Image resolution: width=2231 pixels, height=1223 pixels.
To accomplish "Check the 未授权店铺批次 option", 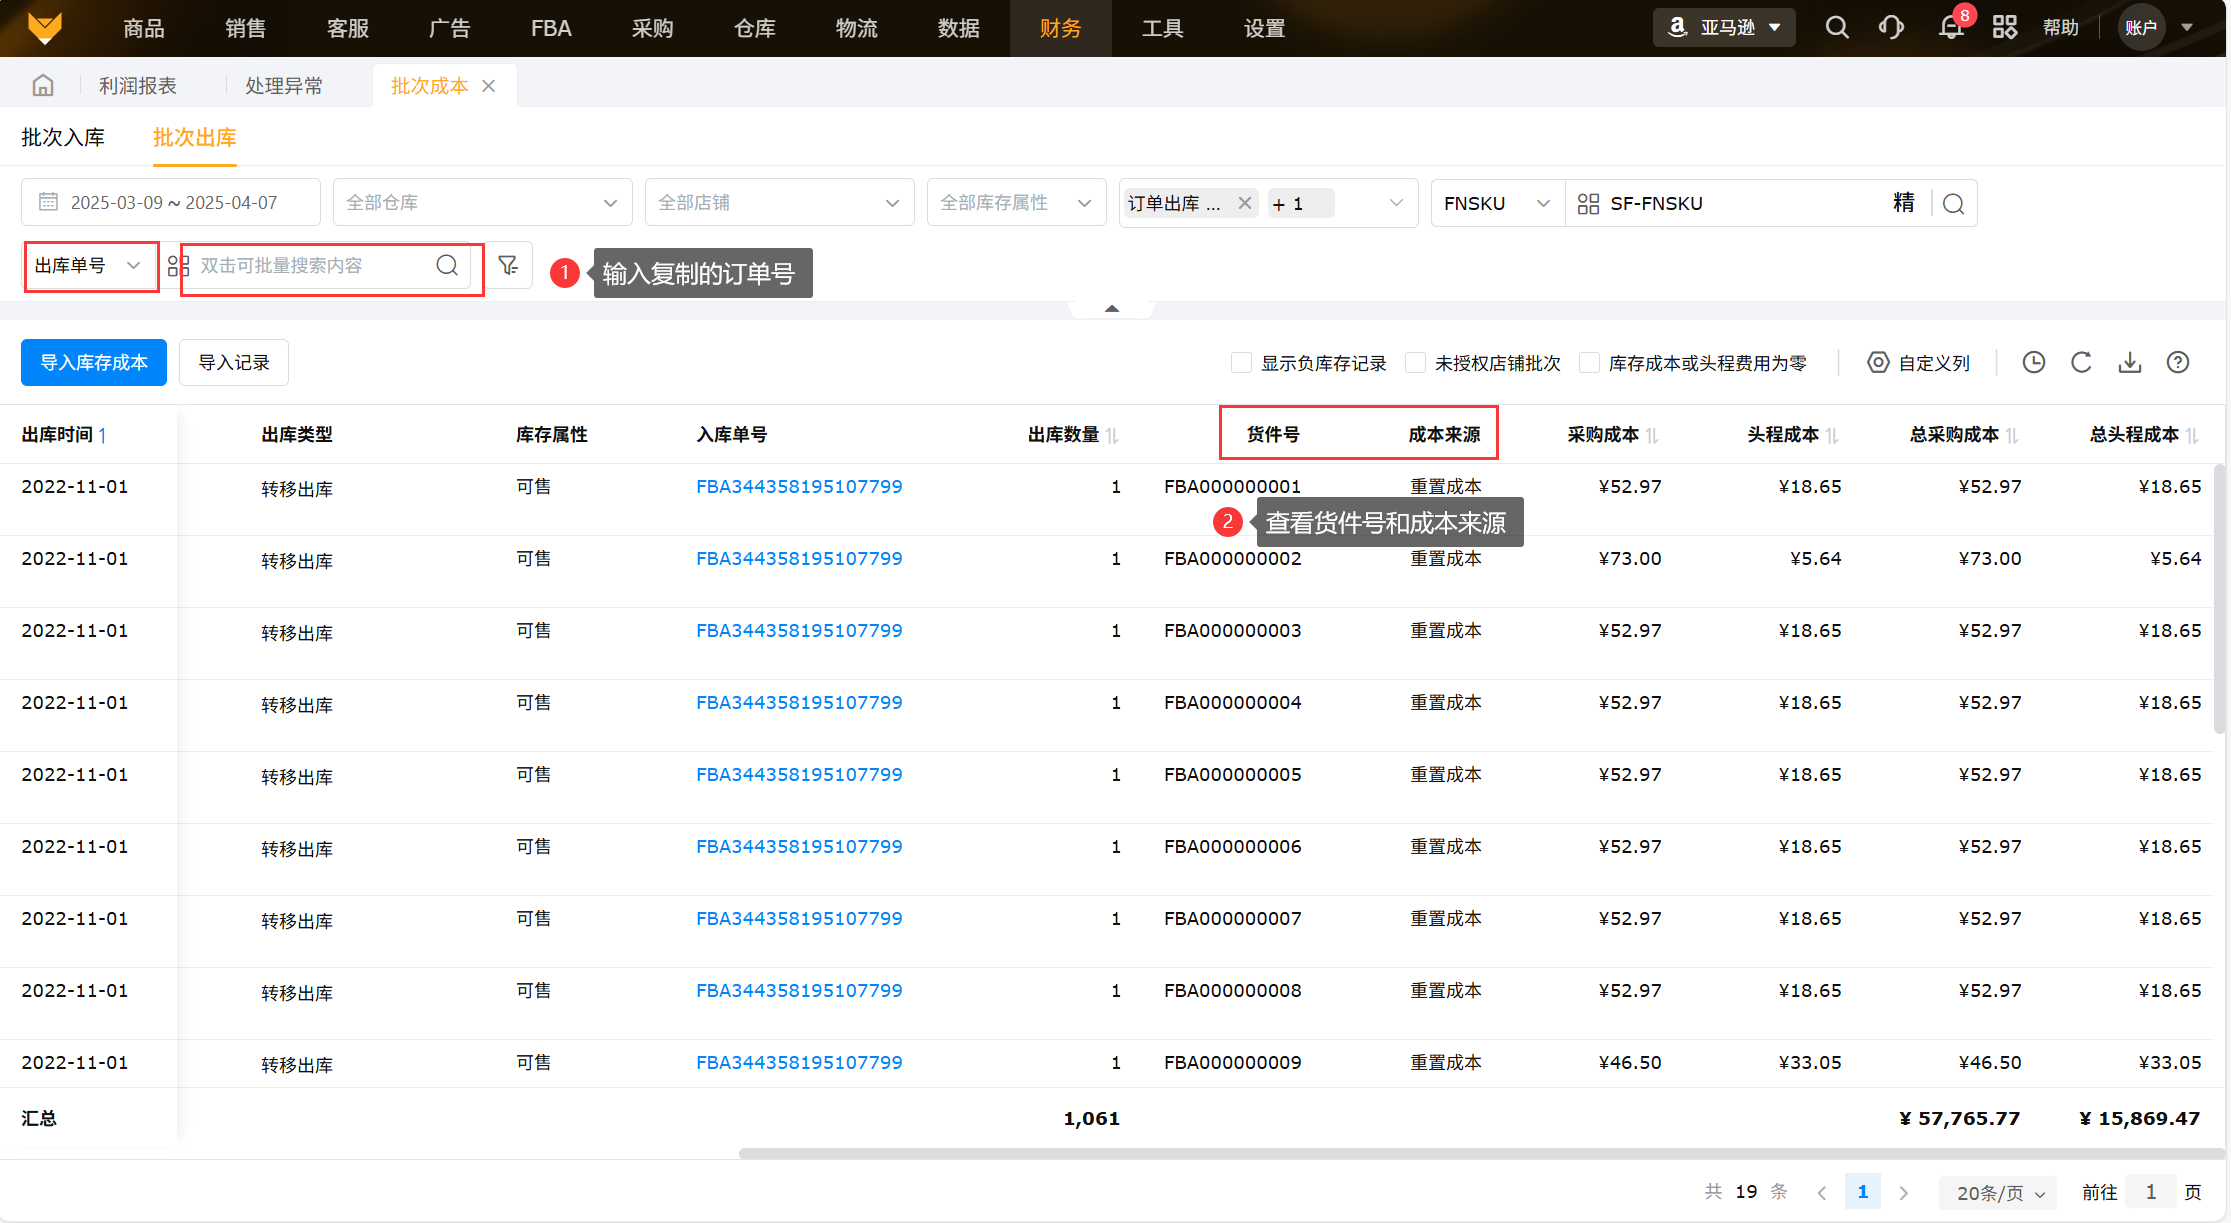I will tap(1415, 363).
